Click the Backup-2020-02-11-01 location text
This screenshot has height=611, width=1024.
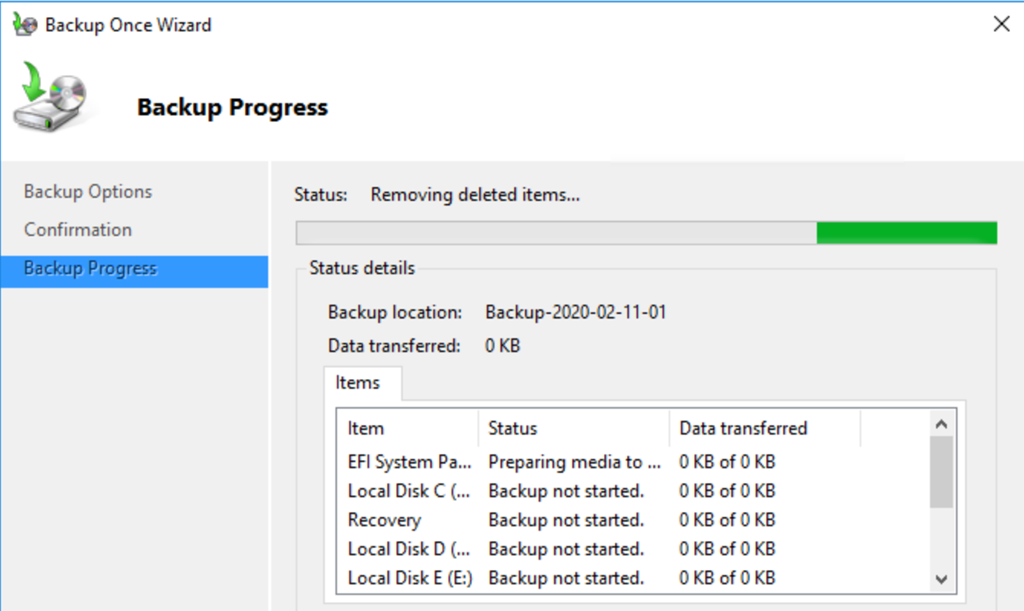point(576,313)
